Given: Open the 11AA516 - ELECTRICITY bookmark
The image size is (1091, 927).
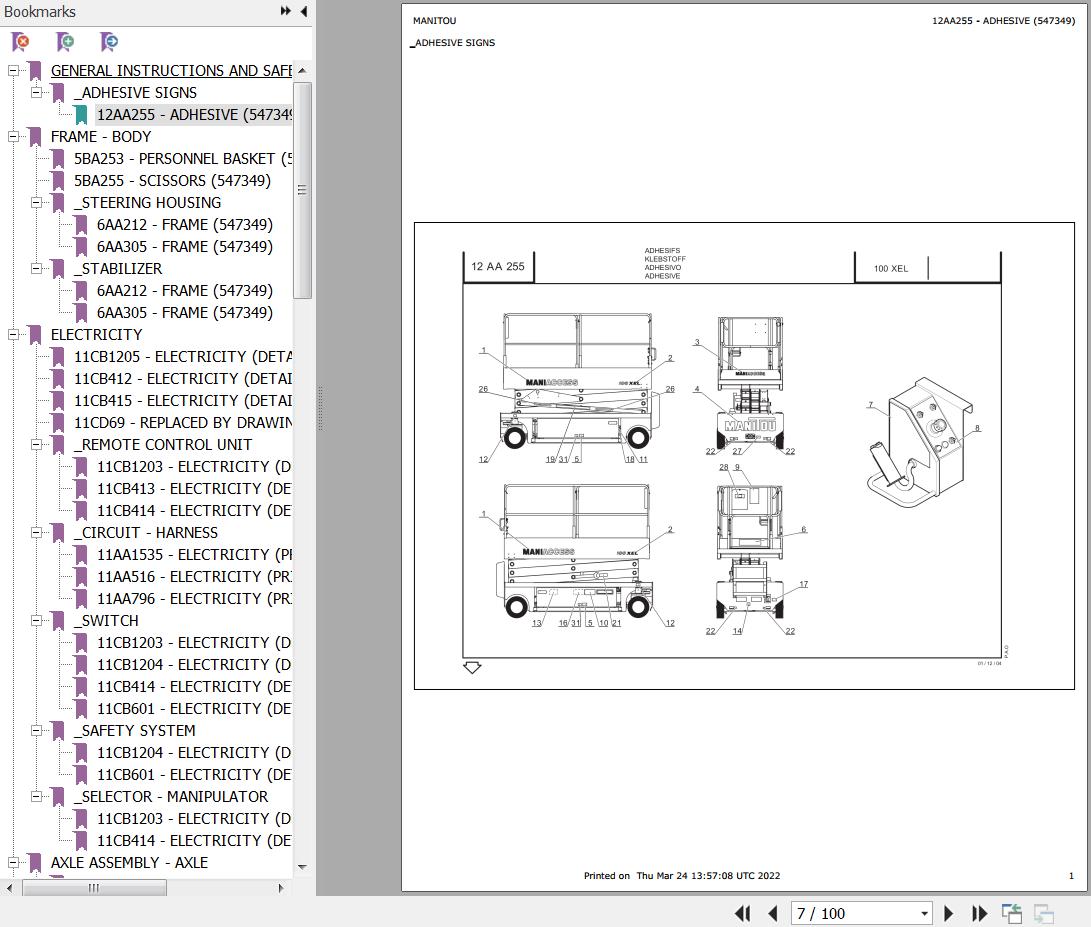Looking at the screenshot, I should pos(194,577).
